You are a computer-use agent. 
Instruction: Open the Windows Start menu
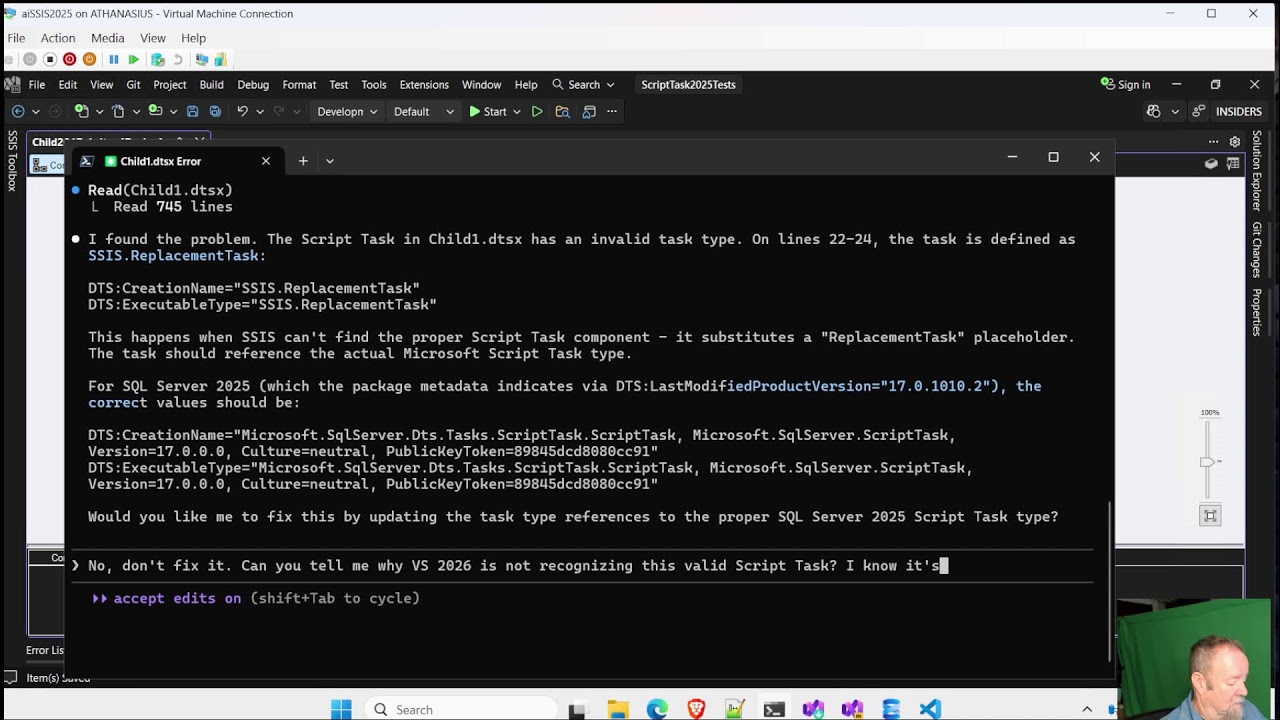click(x=341, y=709)
